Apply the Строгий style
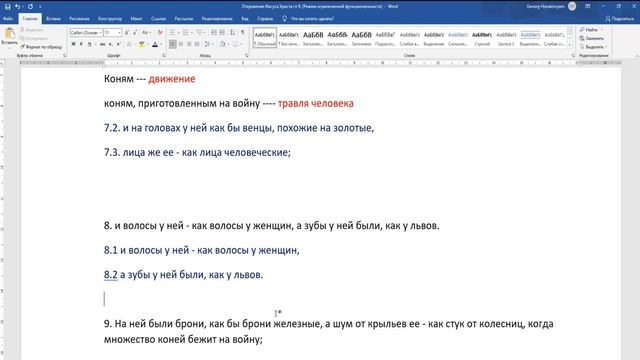Image resolution: width=640 pixels, height=360 pixels. pyautogui.click(x=482, y=38)
